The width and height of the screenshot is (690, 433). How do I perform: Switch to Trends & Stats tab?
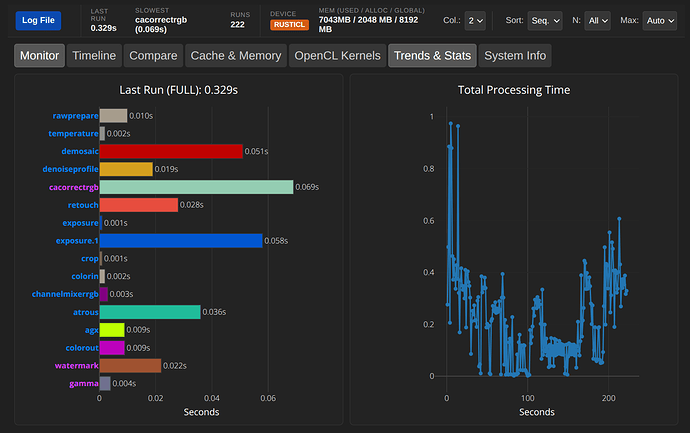coord(432,57)
